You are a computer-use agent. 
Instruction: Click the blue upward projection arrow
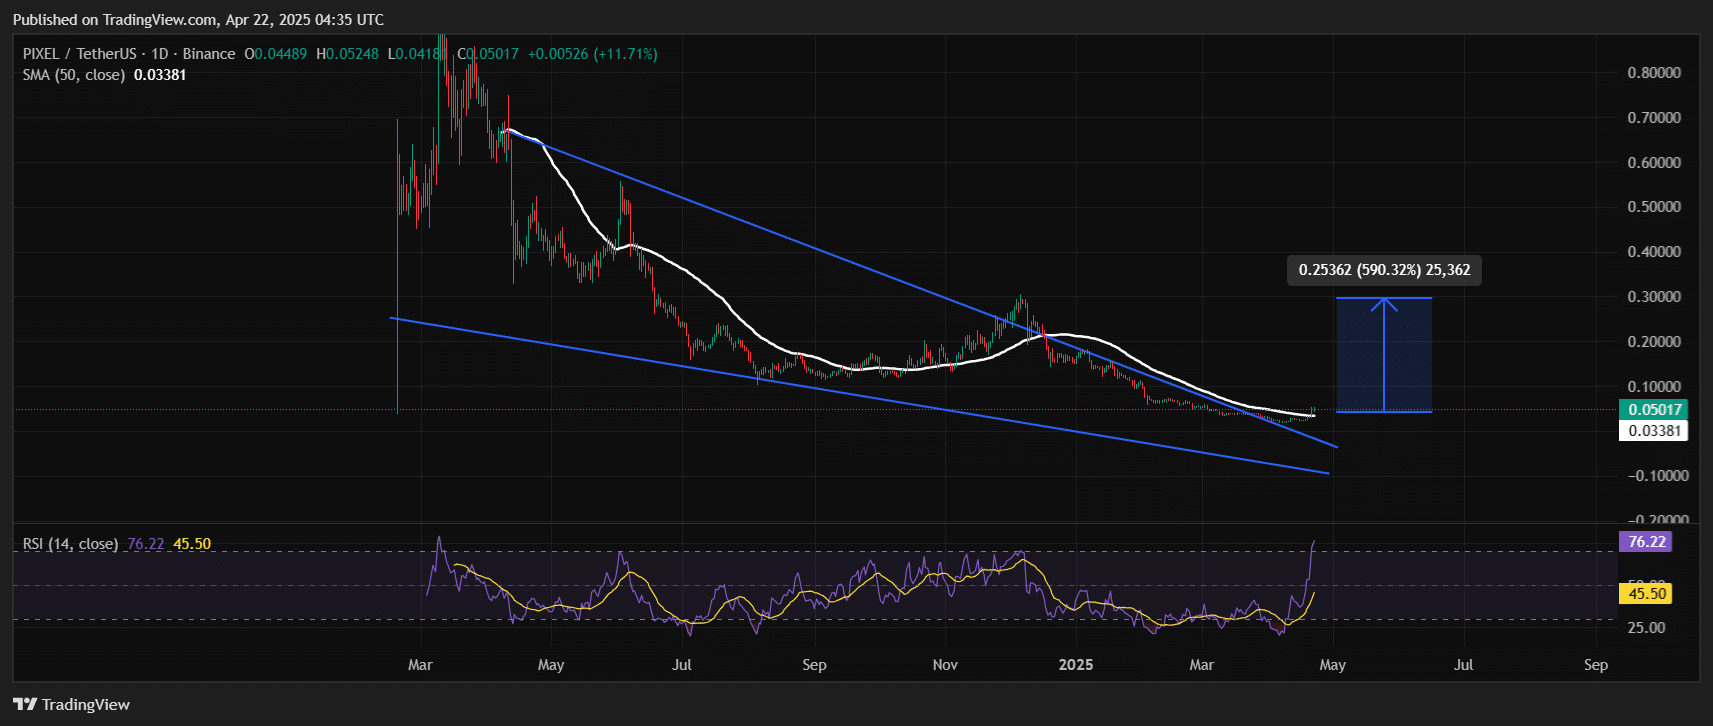[1384, 354]
